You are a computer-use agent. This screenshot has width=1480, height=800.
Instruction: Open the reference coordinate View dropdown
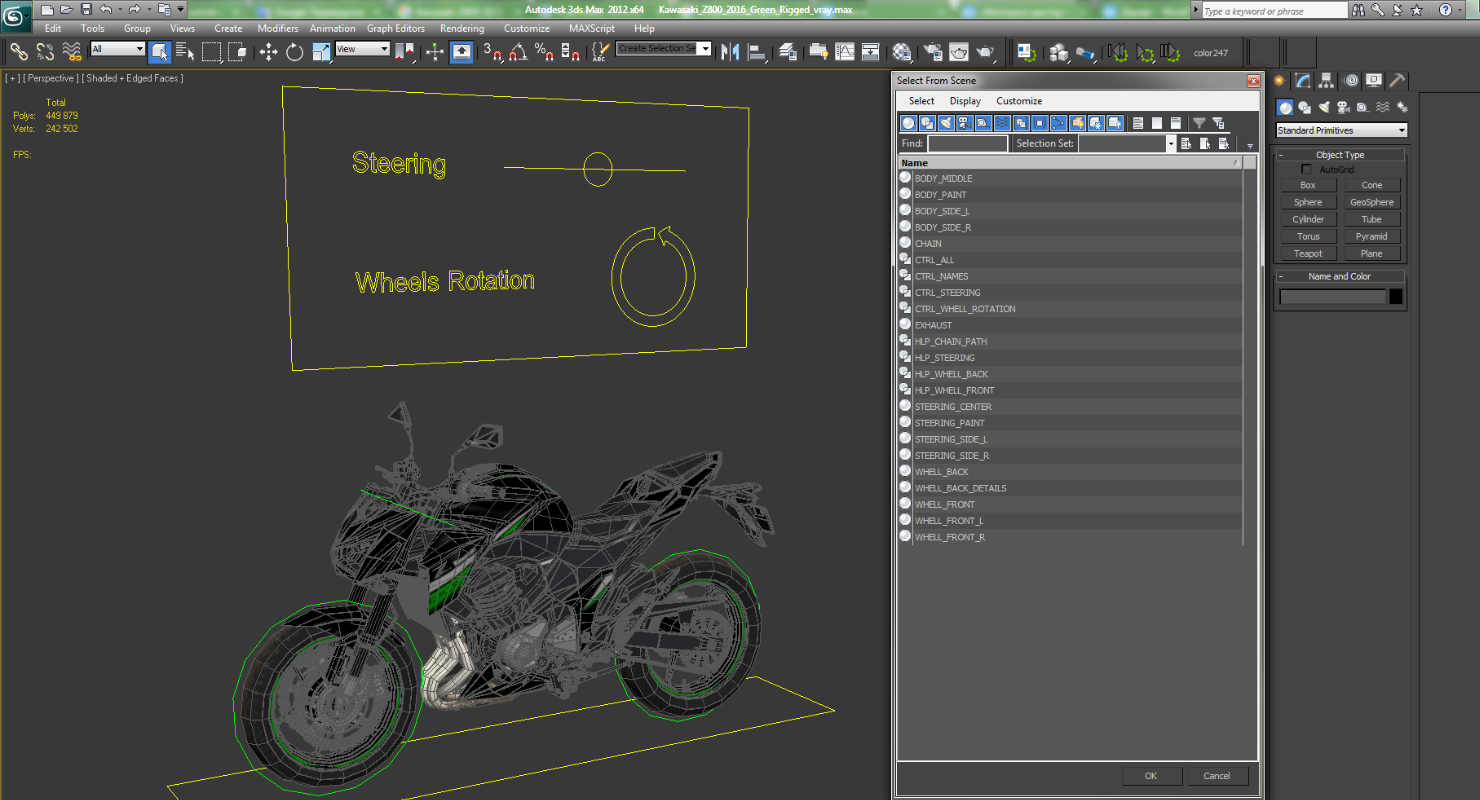(x=362, y=49)
